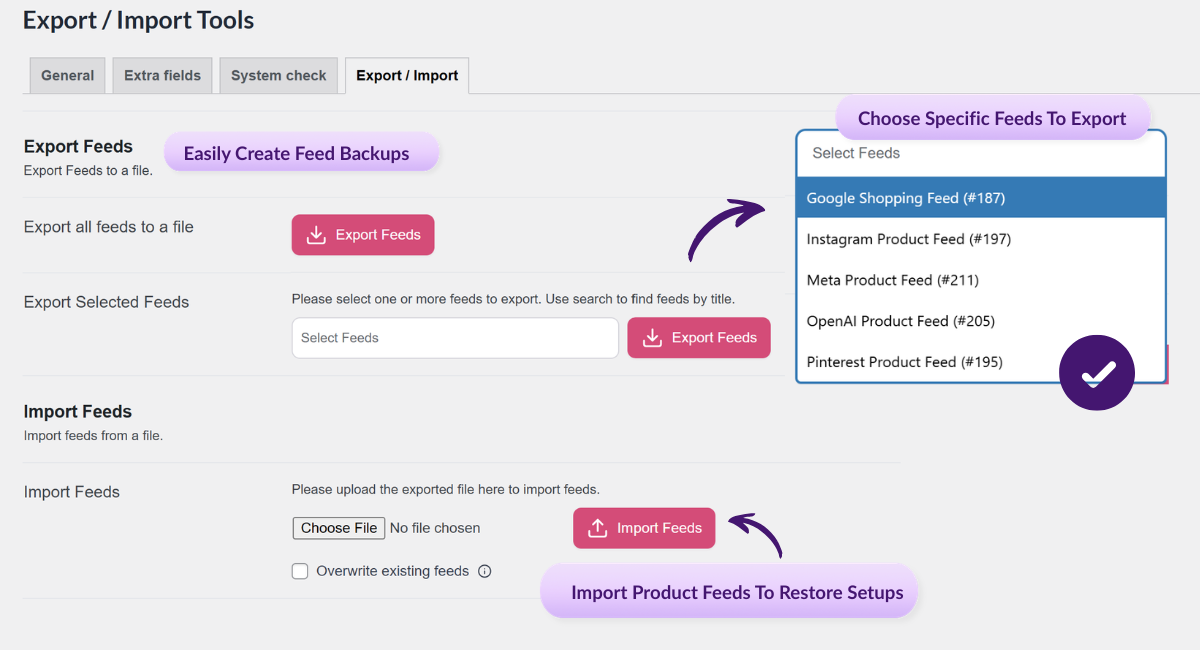The width and height of the screenshot is (1200, 650).
Task: Switch to the General tab
Action: [67, 75]
